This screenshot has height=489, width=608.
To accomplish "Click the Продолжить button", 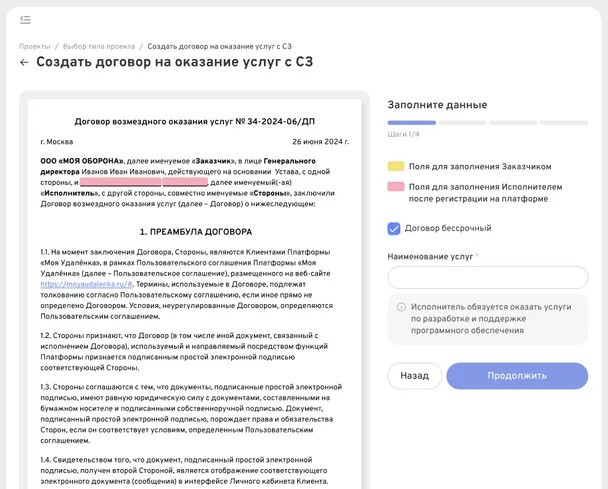I will tap(517, 376).
